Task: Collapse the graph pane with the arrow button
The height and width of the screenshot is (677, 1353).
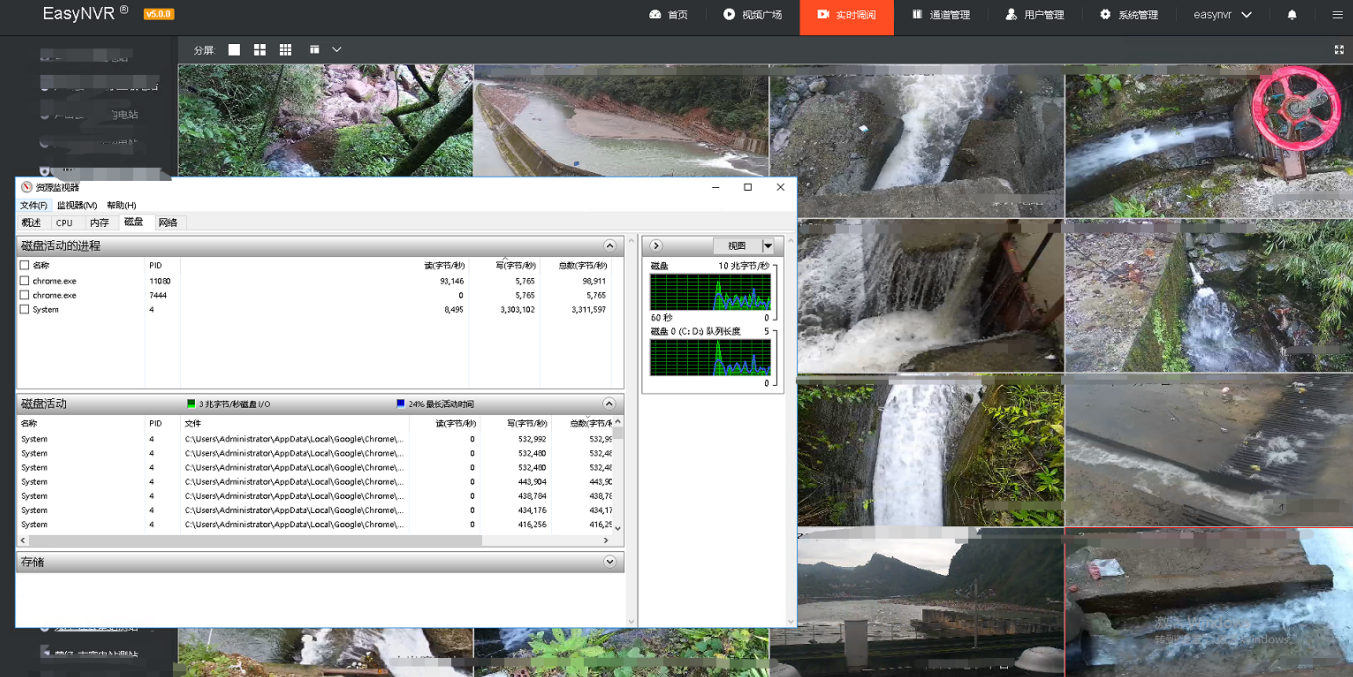Action: click(x=656, y=246)
